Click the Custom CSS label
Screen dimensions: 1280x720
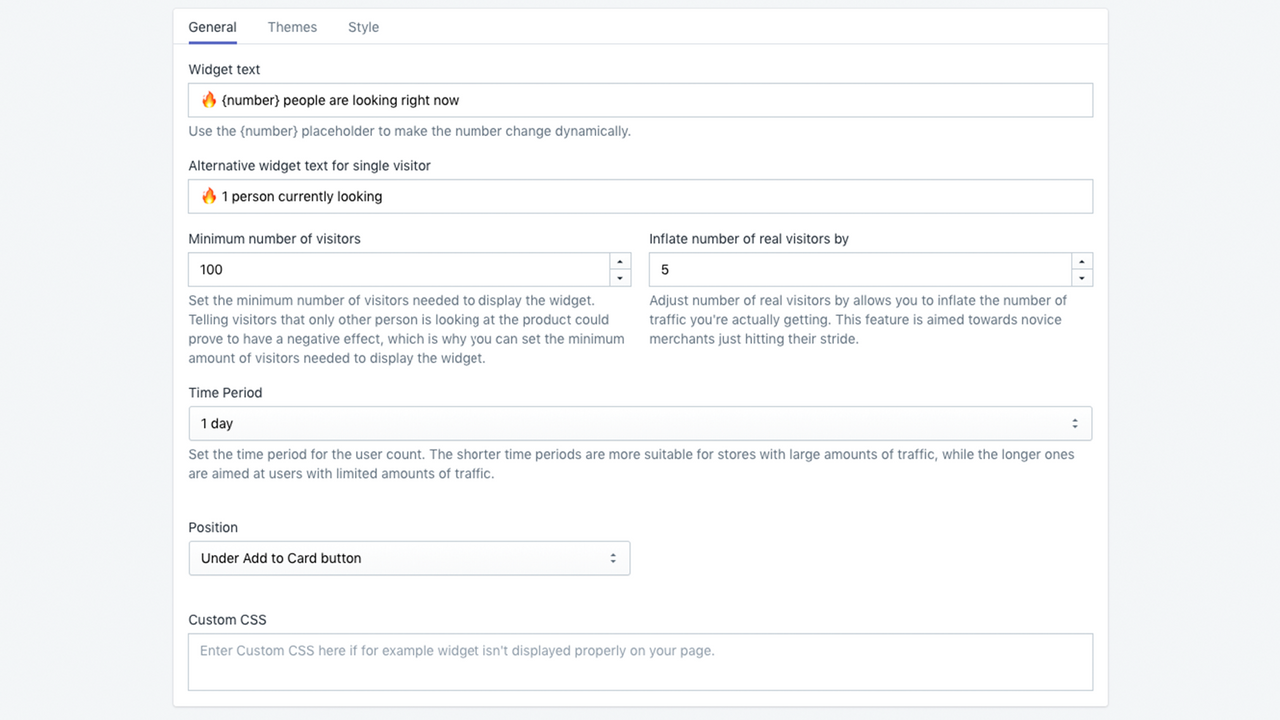[x=227, y=619]
